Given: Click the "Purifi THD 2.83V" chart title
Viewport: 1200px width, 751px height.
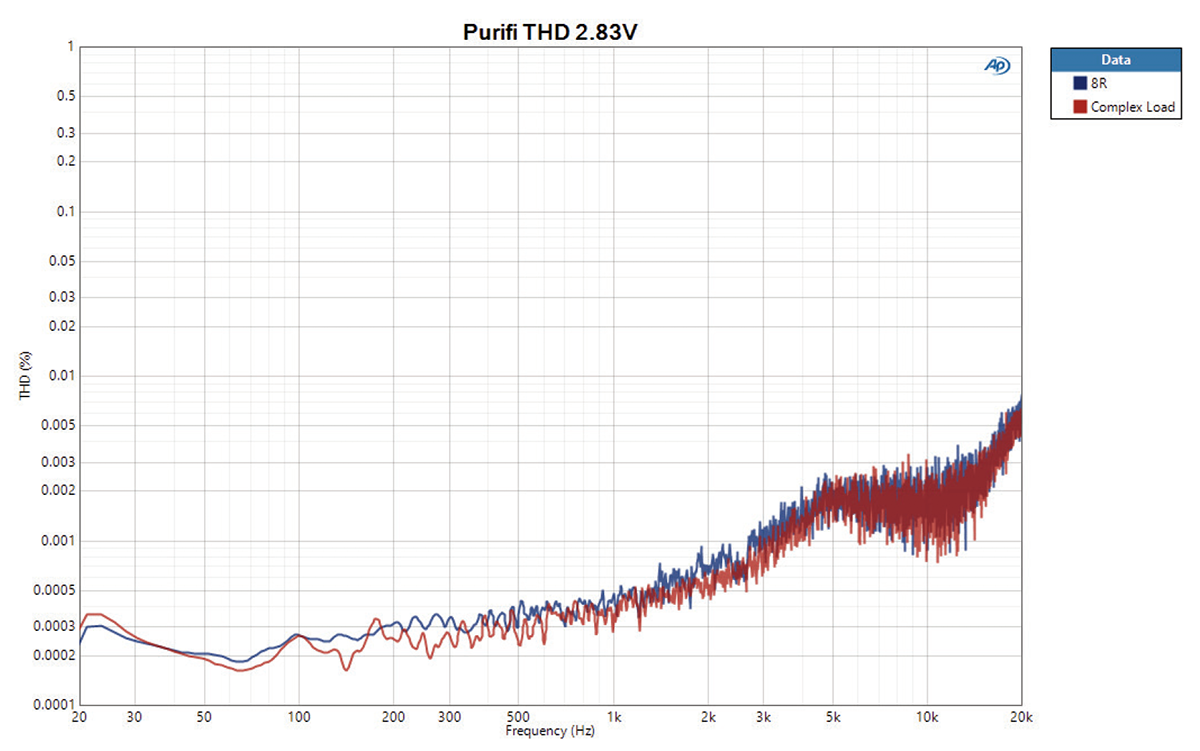Looking at the screenshot, I should point(550,32).
